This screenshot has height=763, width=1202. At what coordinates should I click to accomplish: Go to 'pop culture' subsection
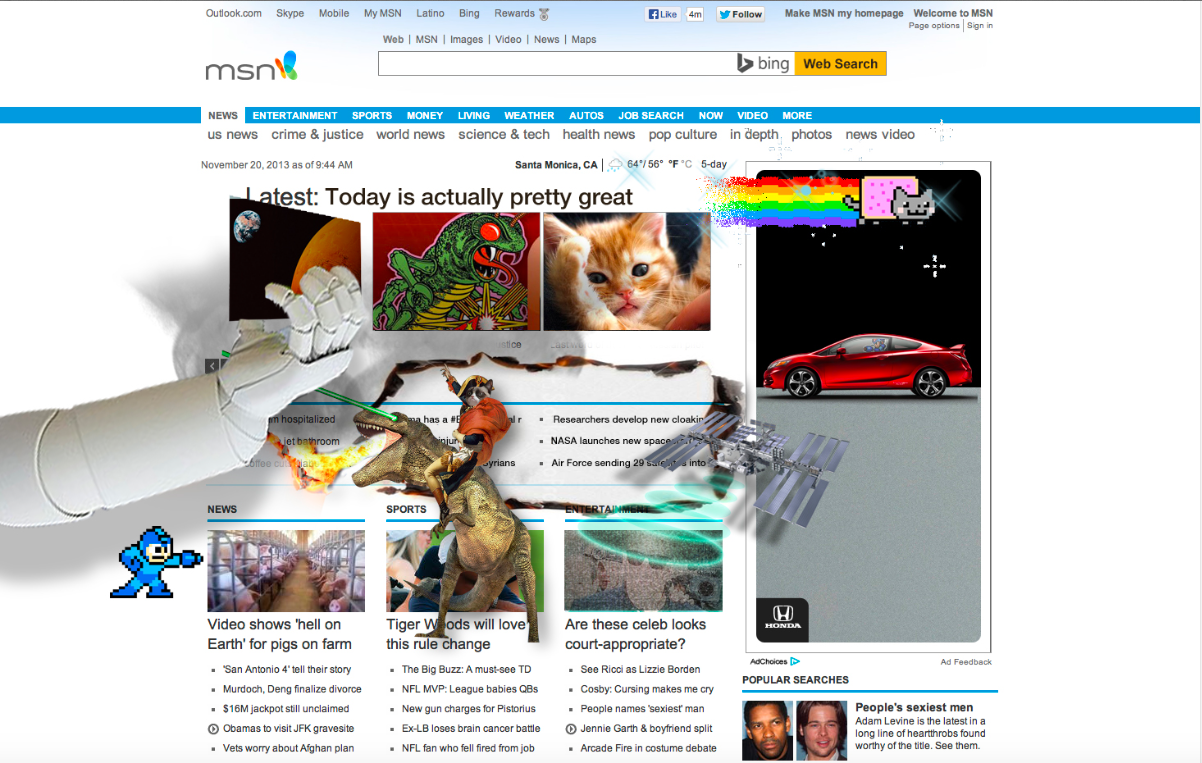pyautogui.click(x=683, y=134)
